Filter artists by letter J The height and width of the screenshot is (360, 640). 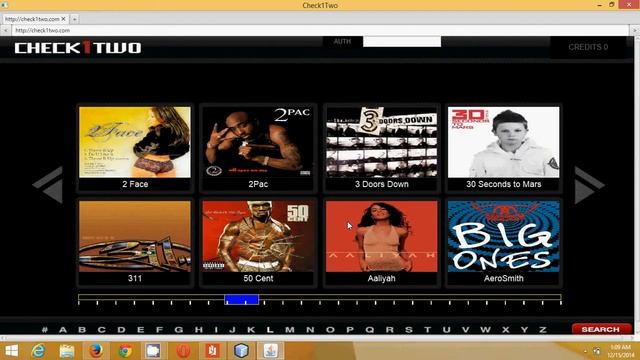click(x=232, y=329)
